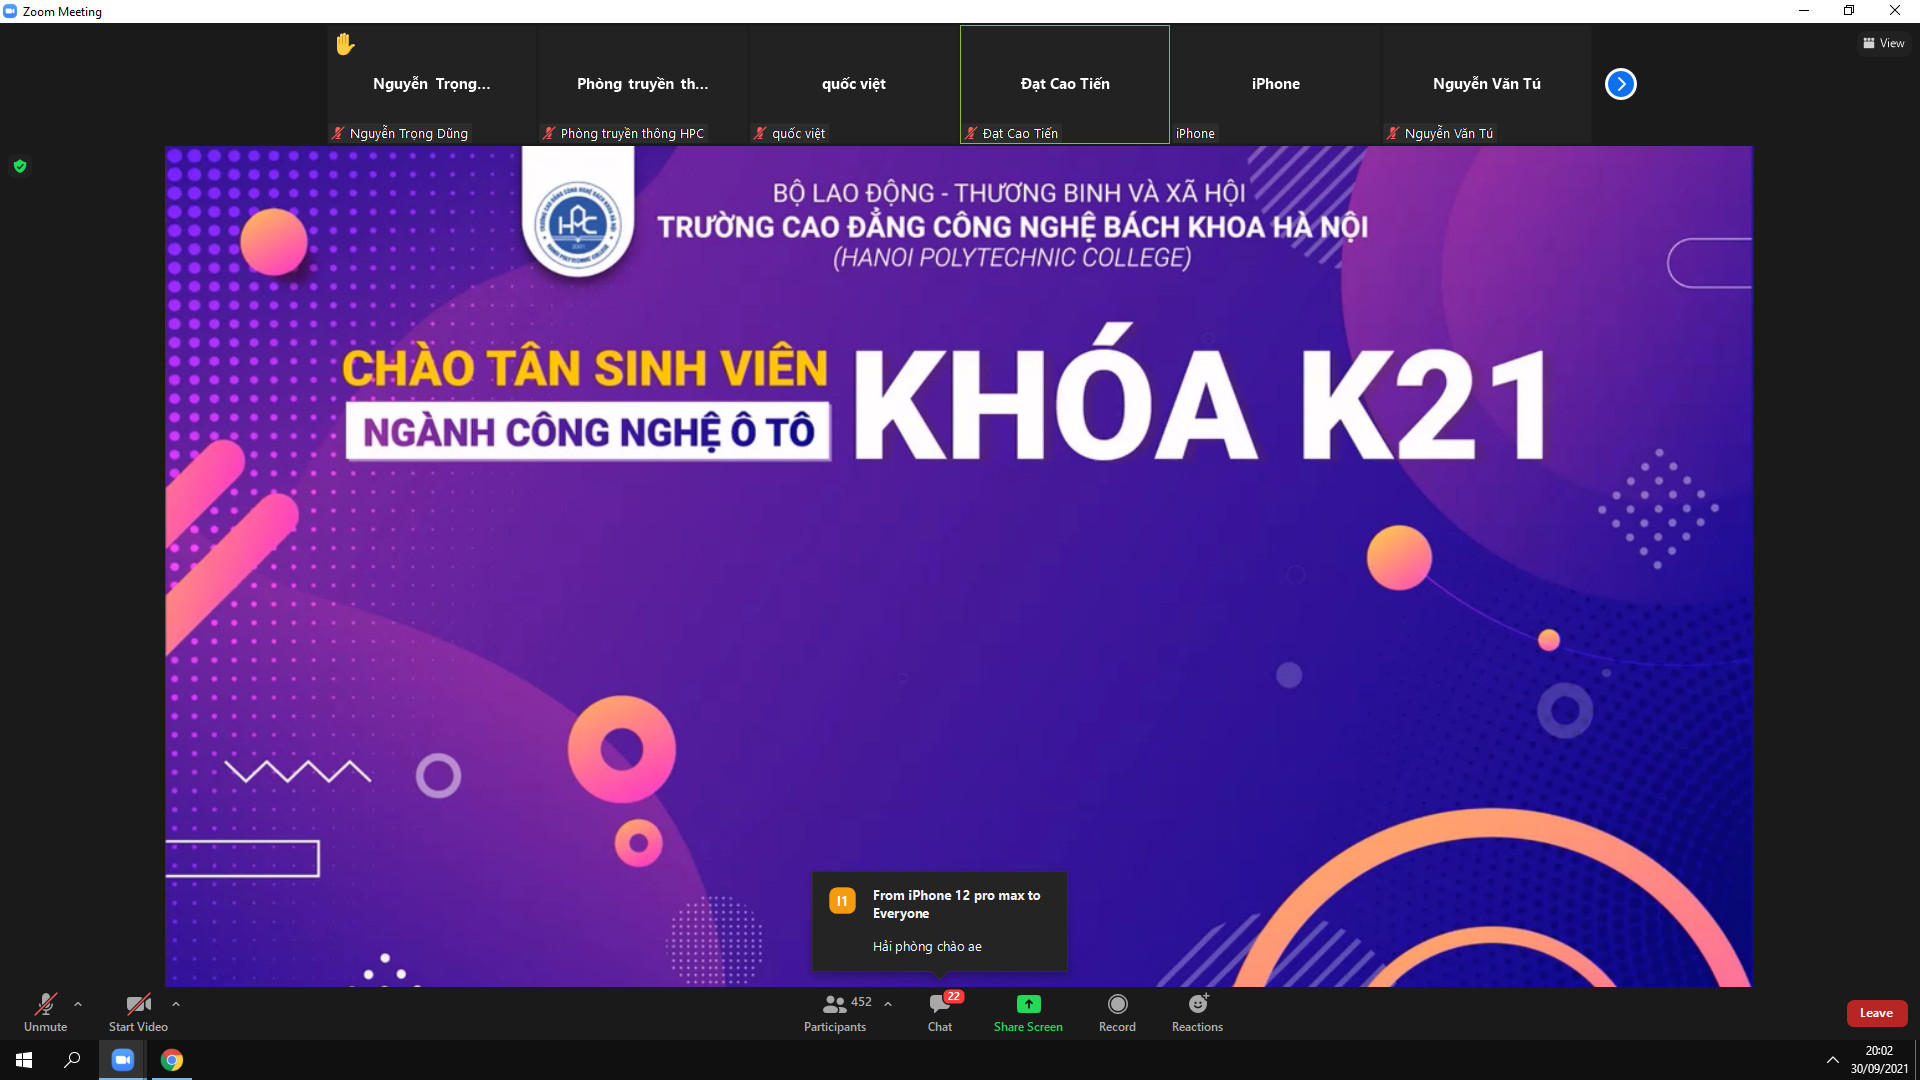Show next participants with blue arrow
The image size is (1920, 1080).
click(1620, 84)
